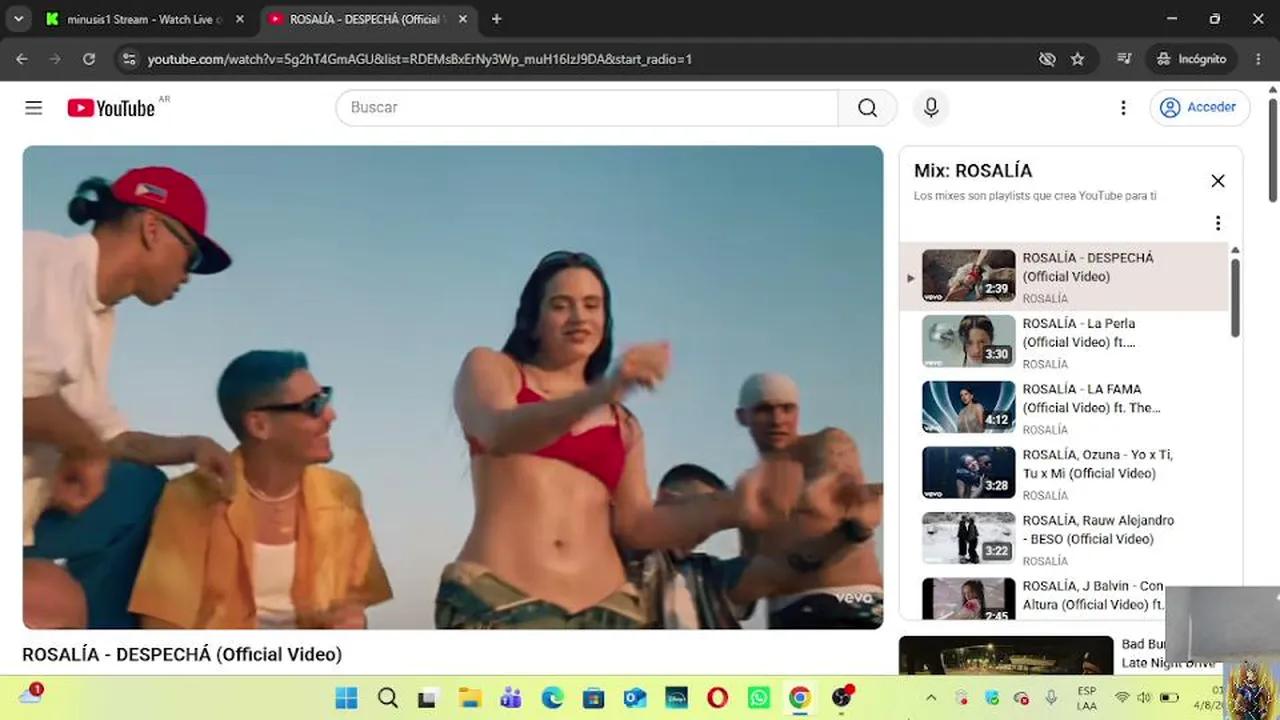Switch to Google Chrome on the taskbar

[x=800, y=698]
